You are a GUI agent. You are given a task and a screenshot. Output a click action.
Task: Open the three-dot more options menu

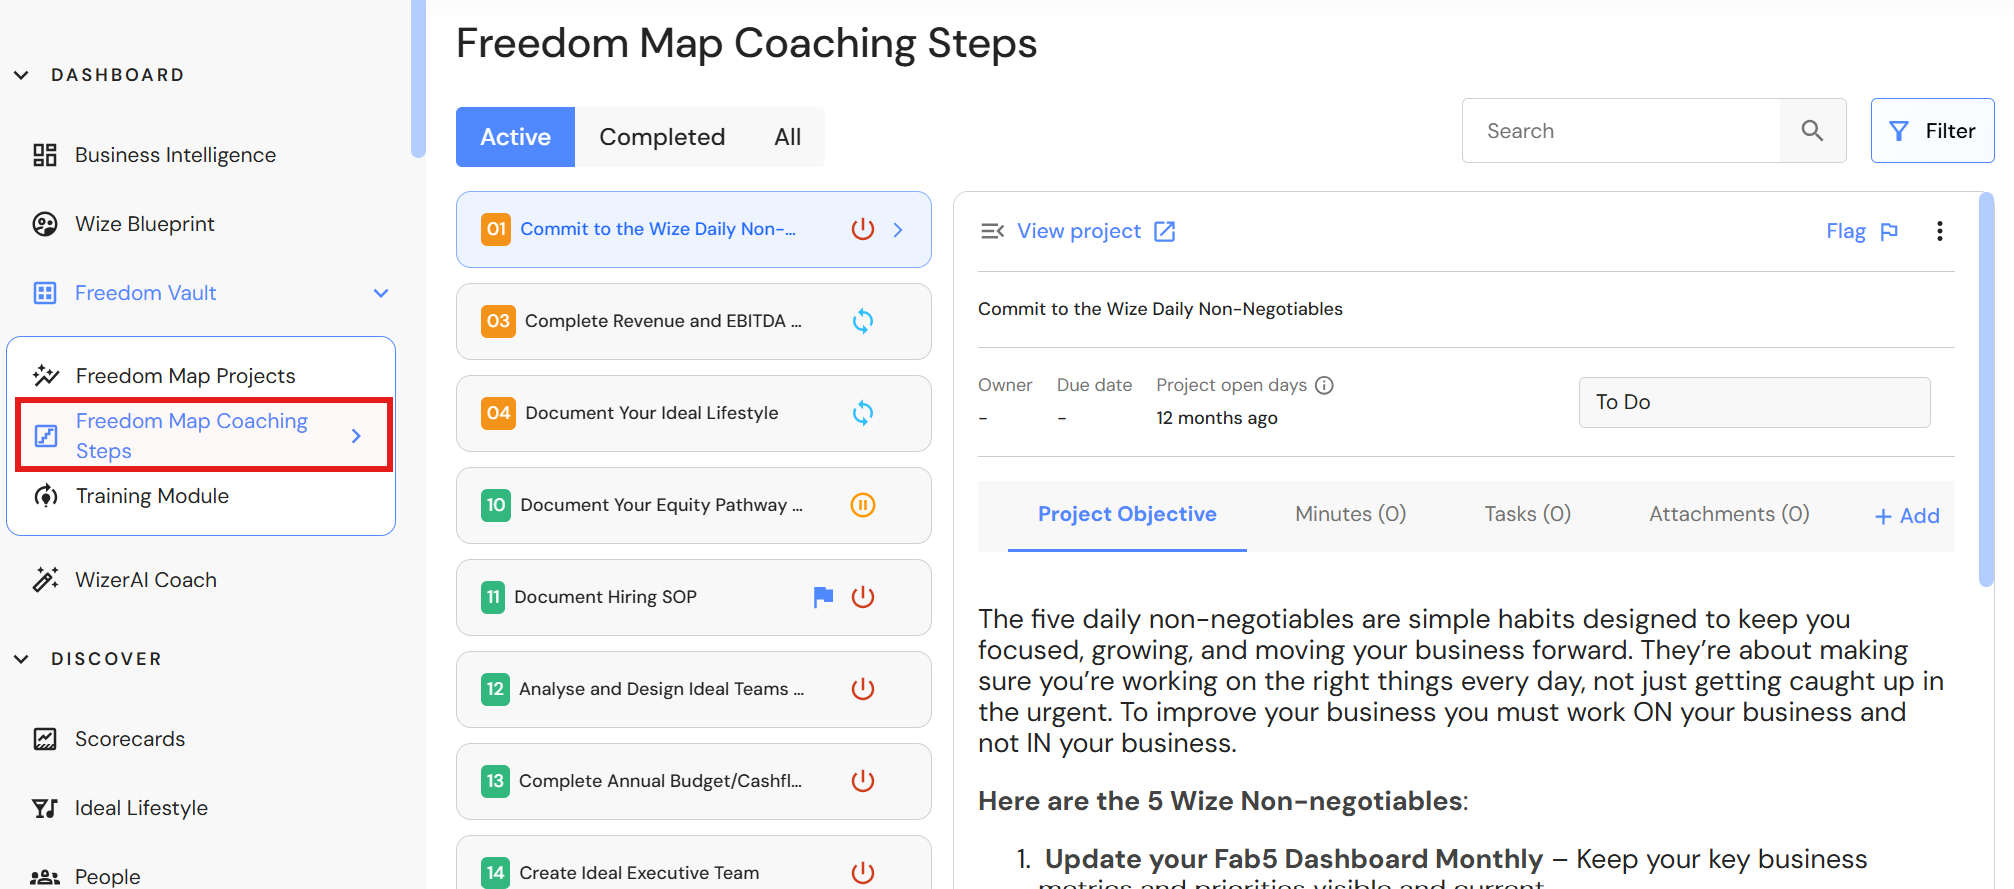pos(1939,231)
